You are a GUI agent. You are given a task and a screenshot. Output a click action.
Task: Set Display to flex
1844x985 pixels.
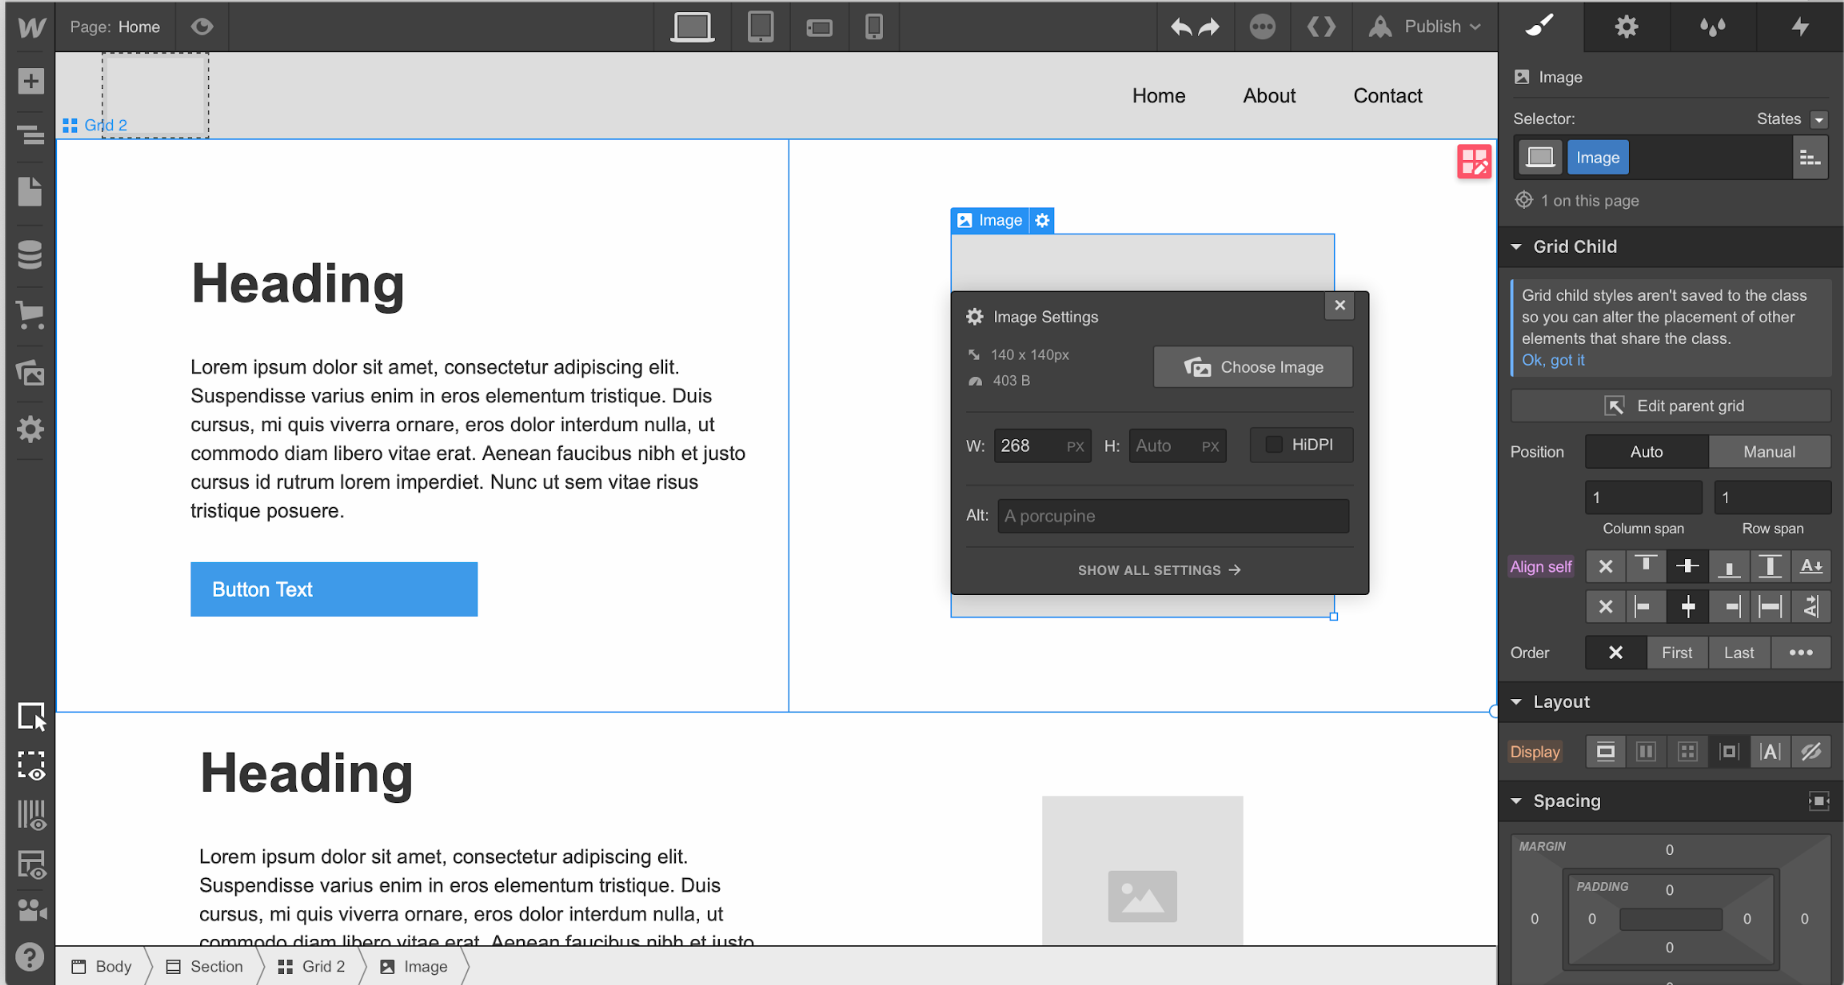[1646, 752]
